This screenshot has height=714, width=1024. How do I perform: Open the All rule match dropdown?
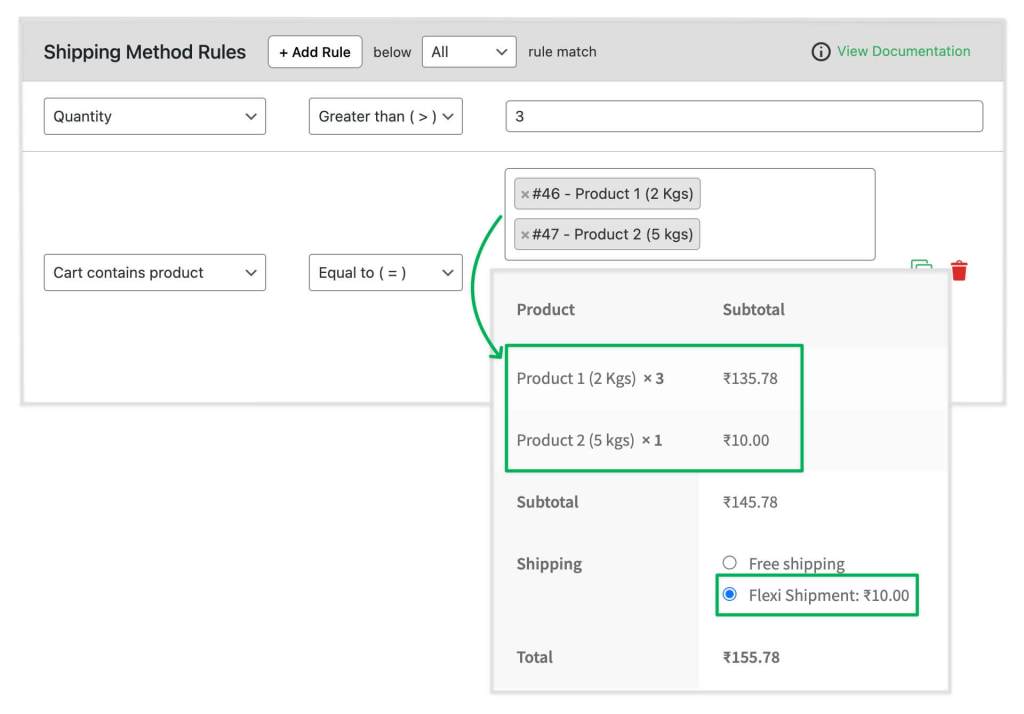click(x=469, y=52)
